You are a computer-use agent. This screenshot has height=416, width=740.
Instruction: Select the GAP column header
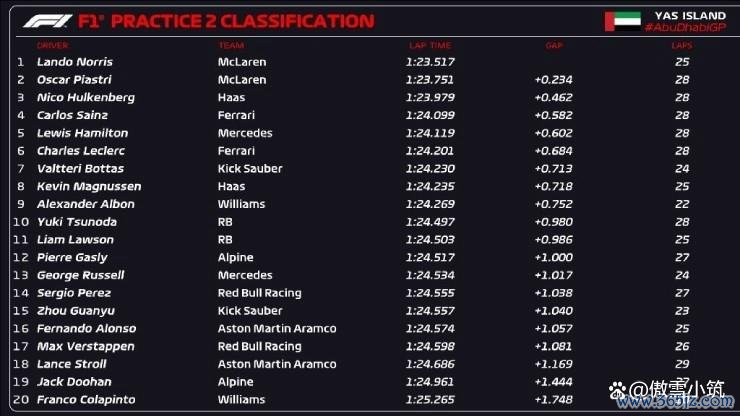[x=554, y=45]
